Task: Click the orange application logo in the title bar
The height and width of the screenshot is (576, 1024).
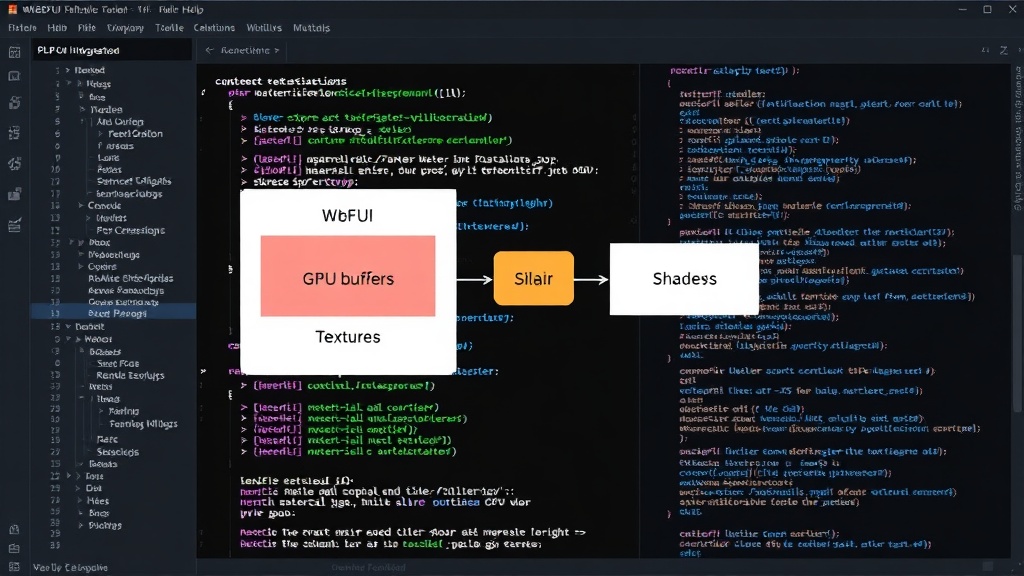Action: point(12,9)
